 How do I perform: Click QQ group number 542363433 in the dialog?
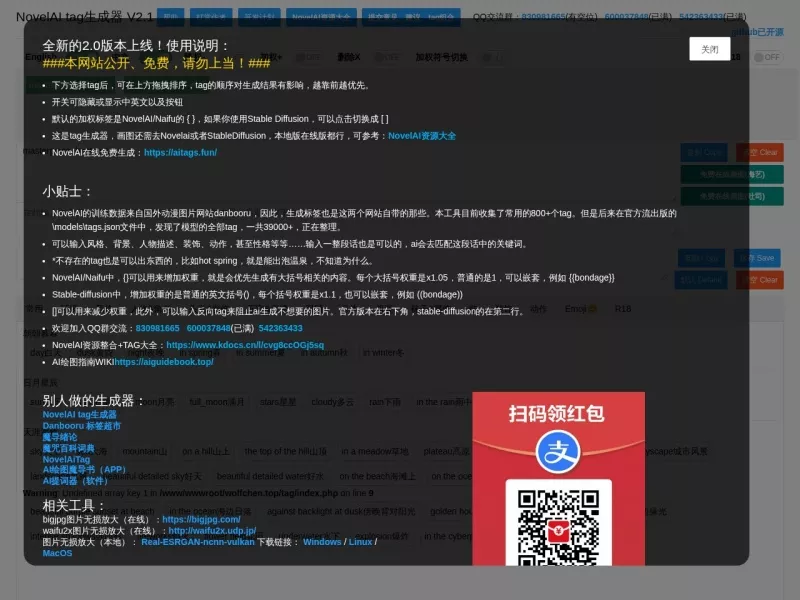pos(280,328)
